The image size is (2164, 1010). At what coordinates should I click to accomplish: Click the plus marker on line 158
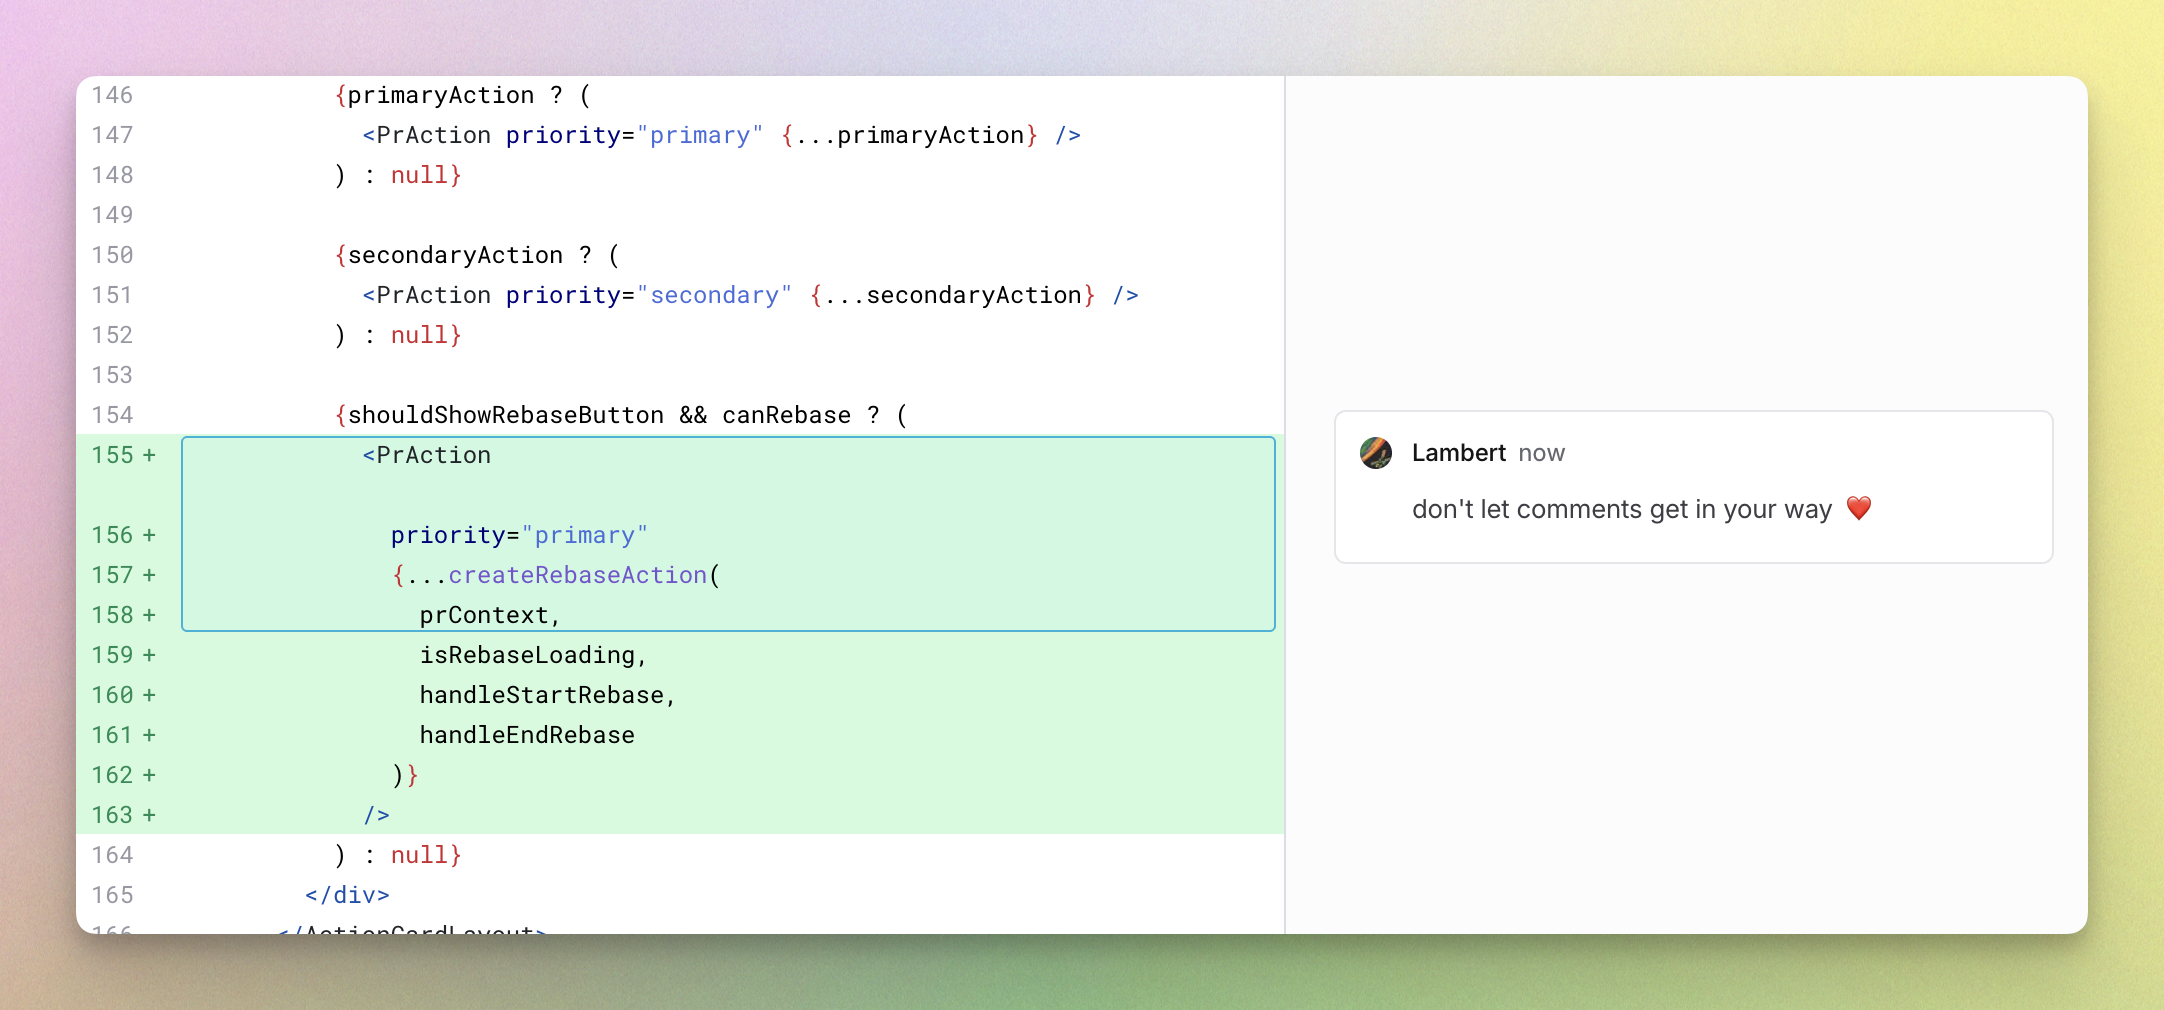coord(150,615)
